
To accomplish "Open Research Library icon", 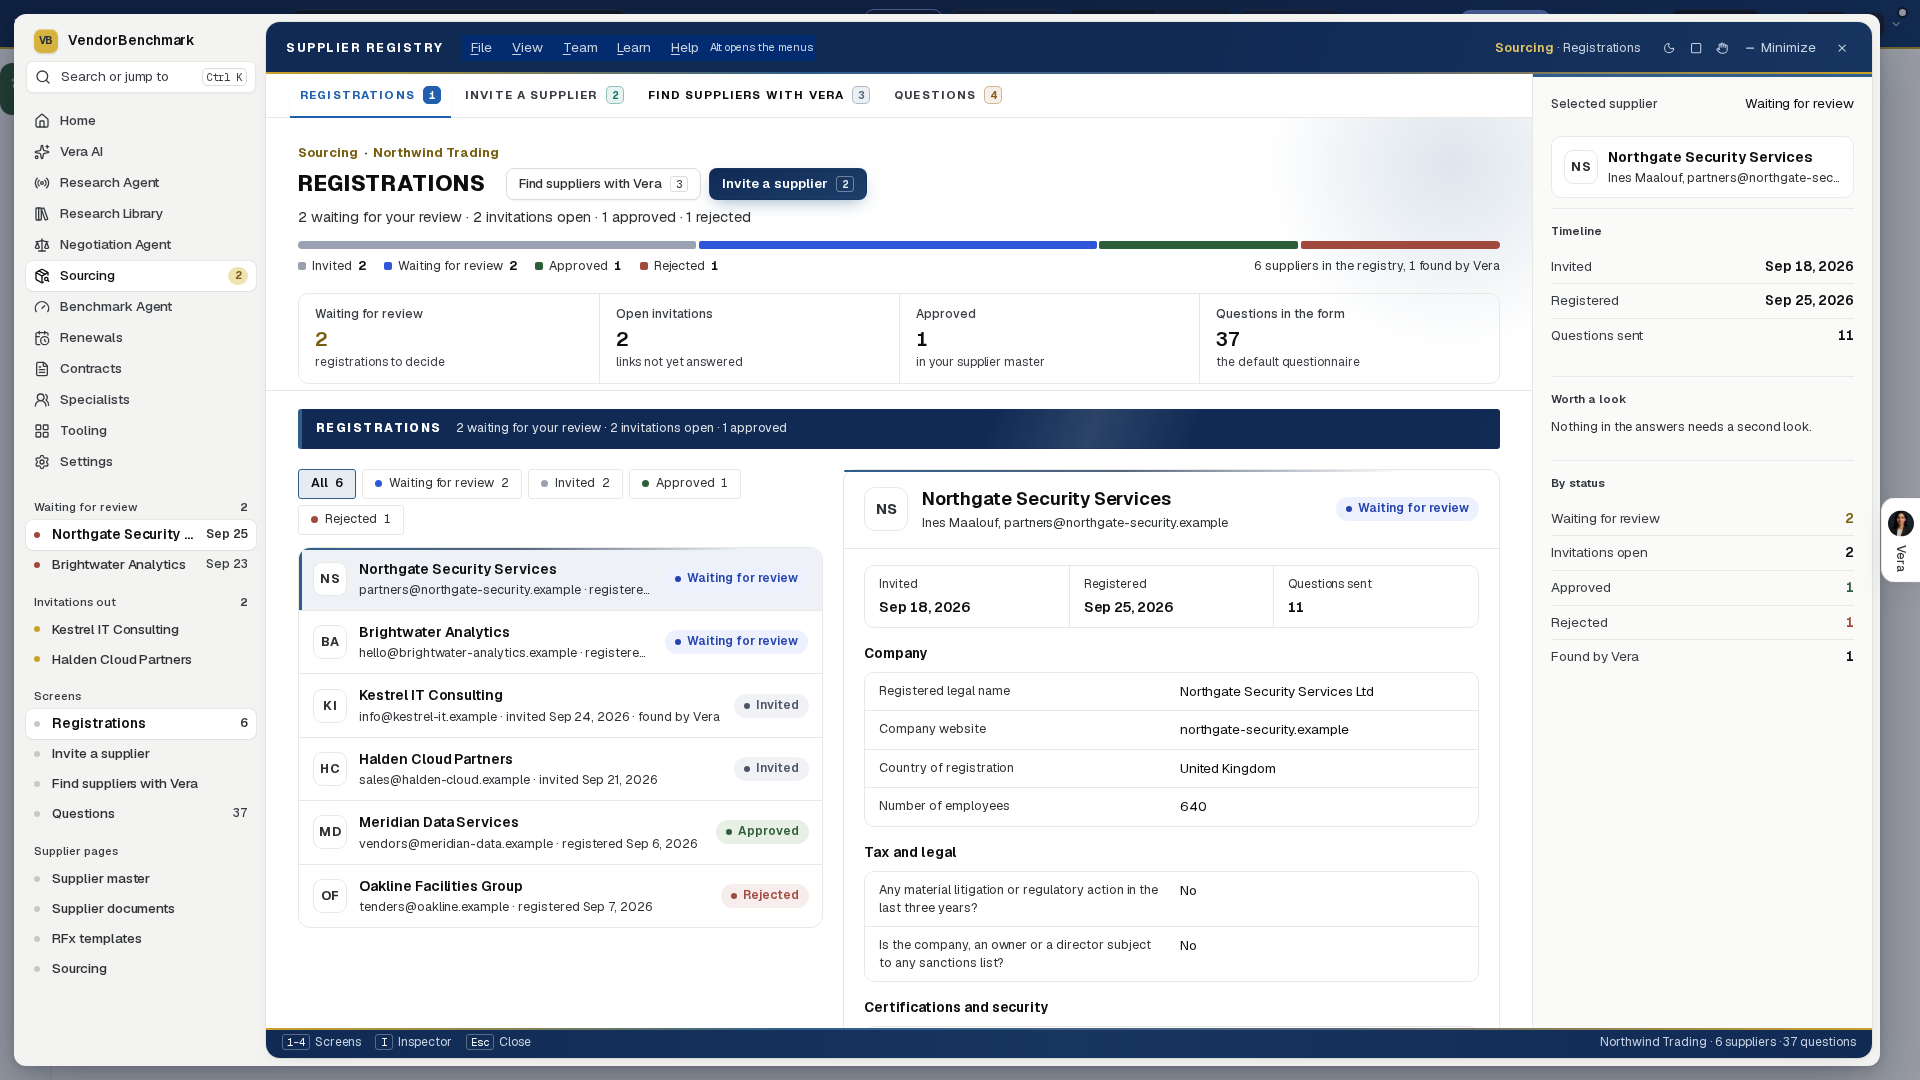I will pyautogui.click(x=42, y=214).
